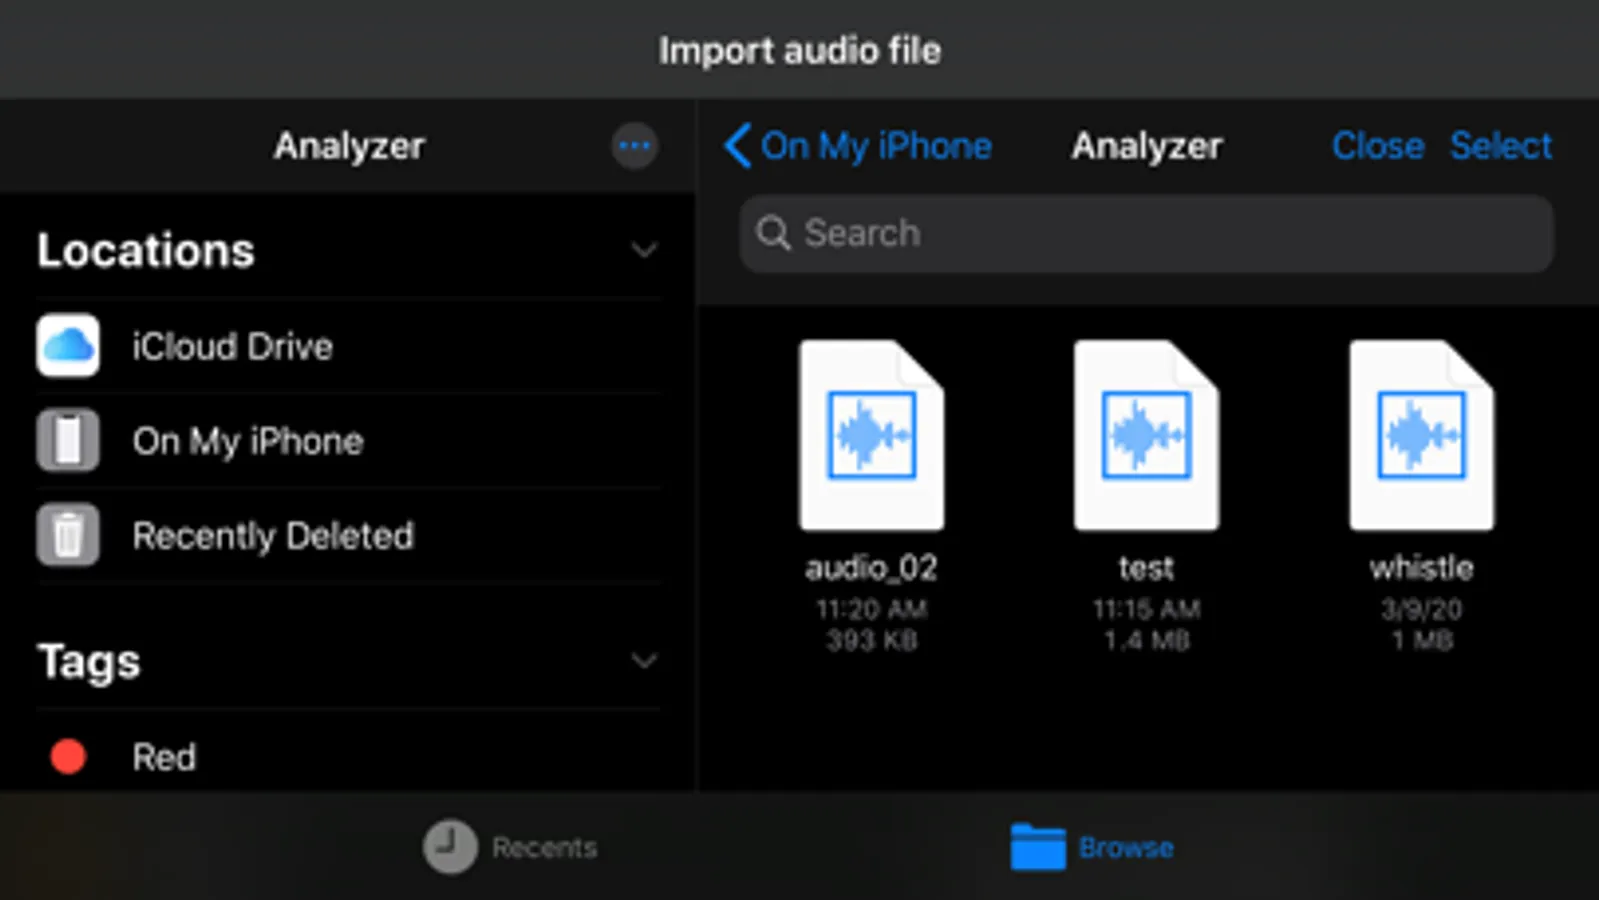Open Recently Deleted location label

coord(273,536)
